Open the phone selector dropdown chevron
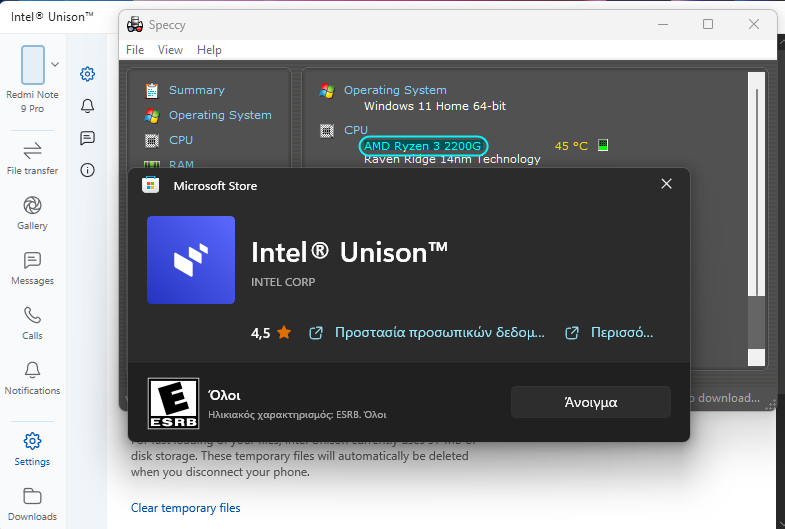Viewport: 785px width, 529px height. click(55, 65)
